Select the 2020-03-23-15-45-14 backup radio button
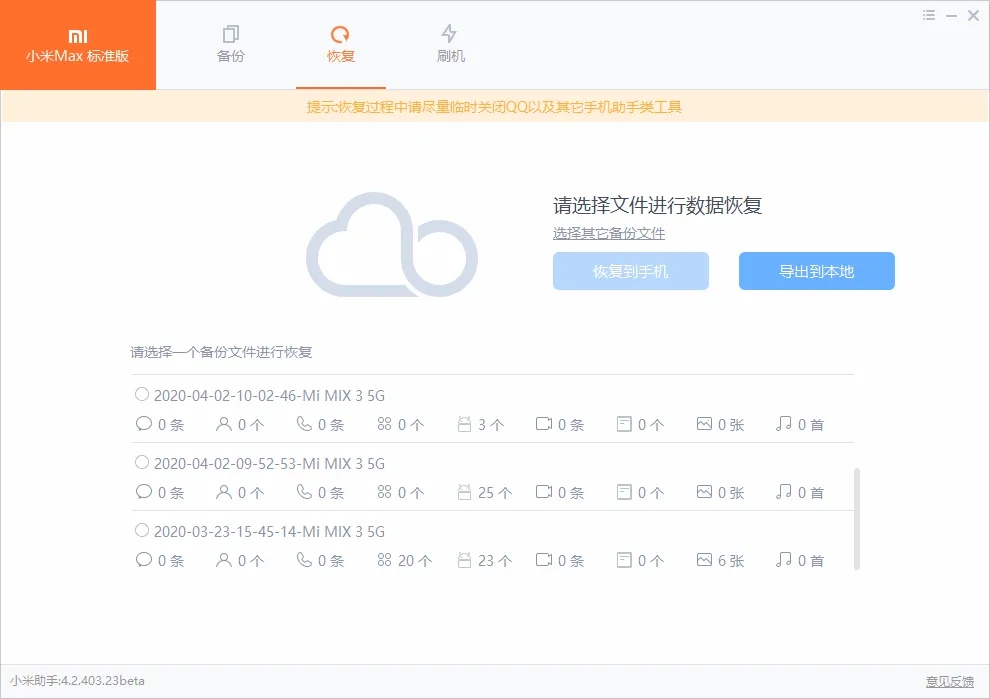Image resolution: width=990 pixels, height=699 pixels. point(141,530)
